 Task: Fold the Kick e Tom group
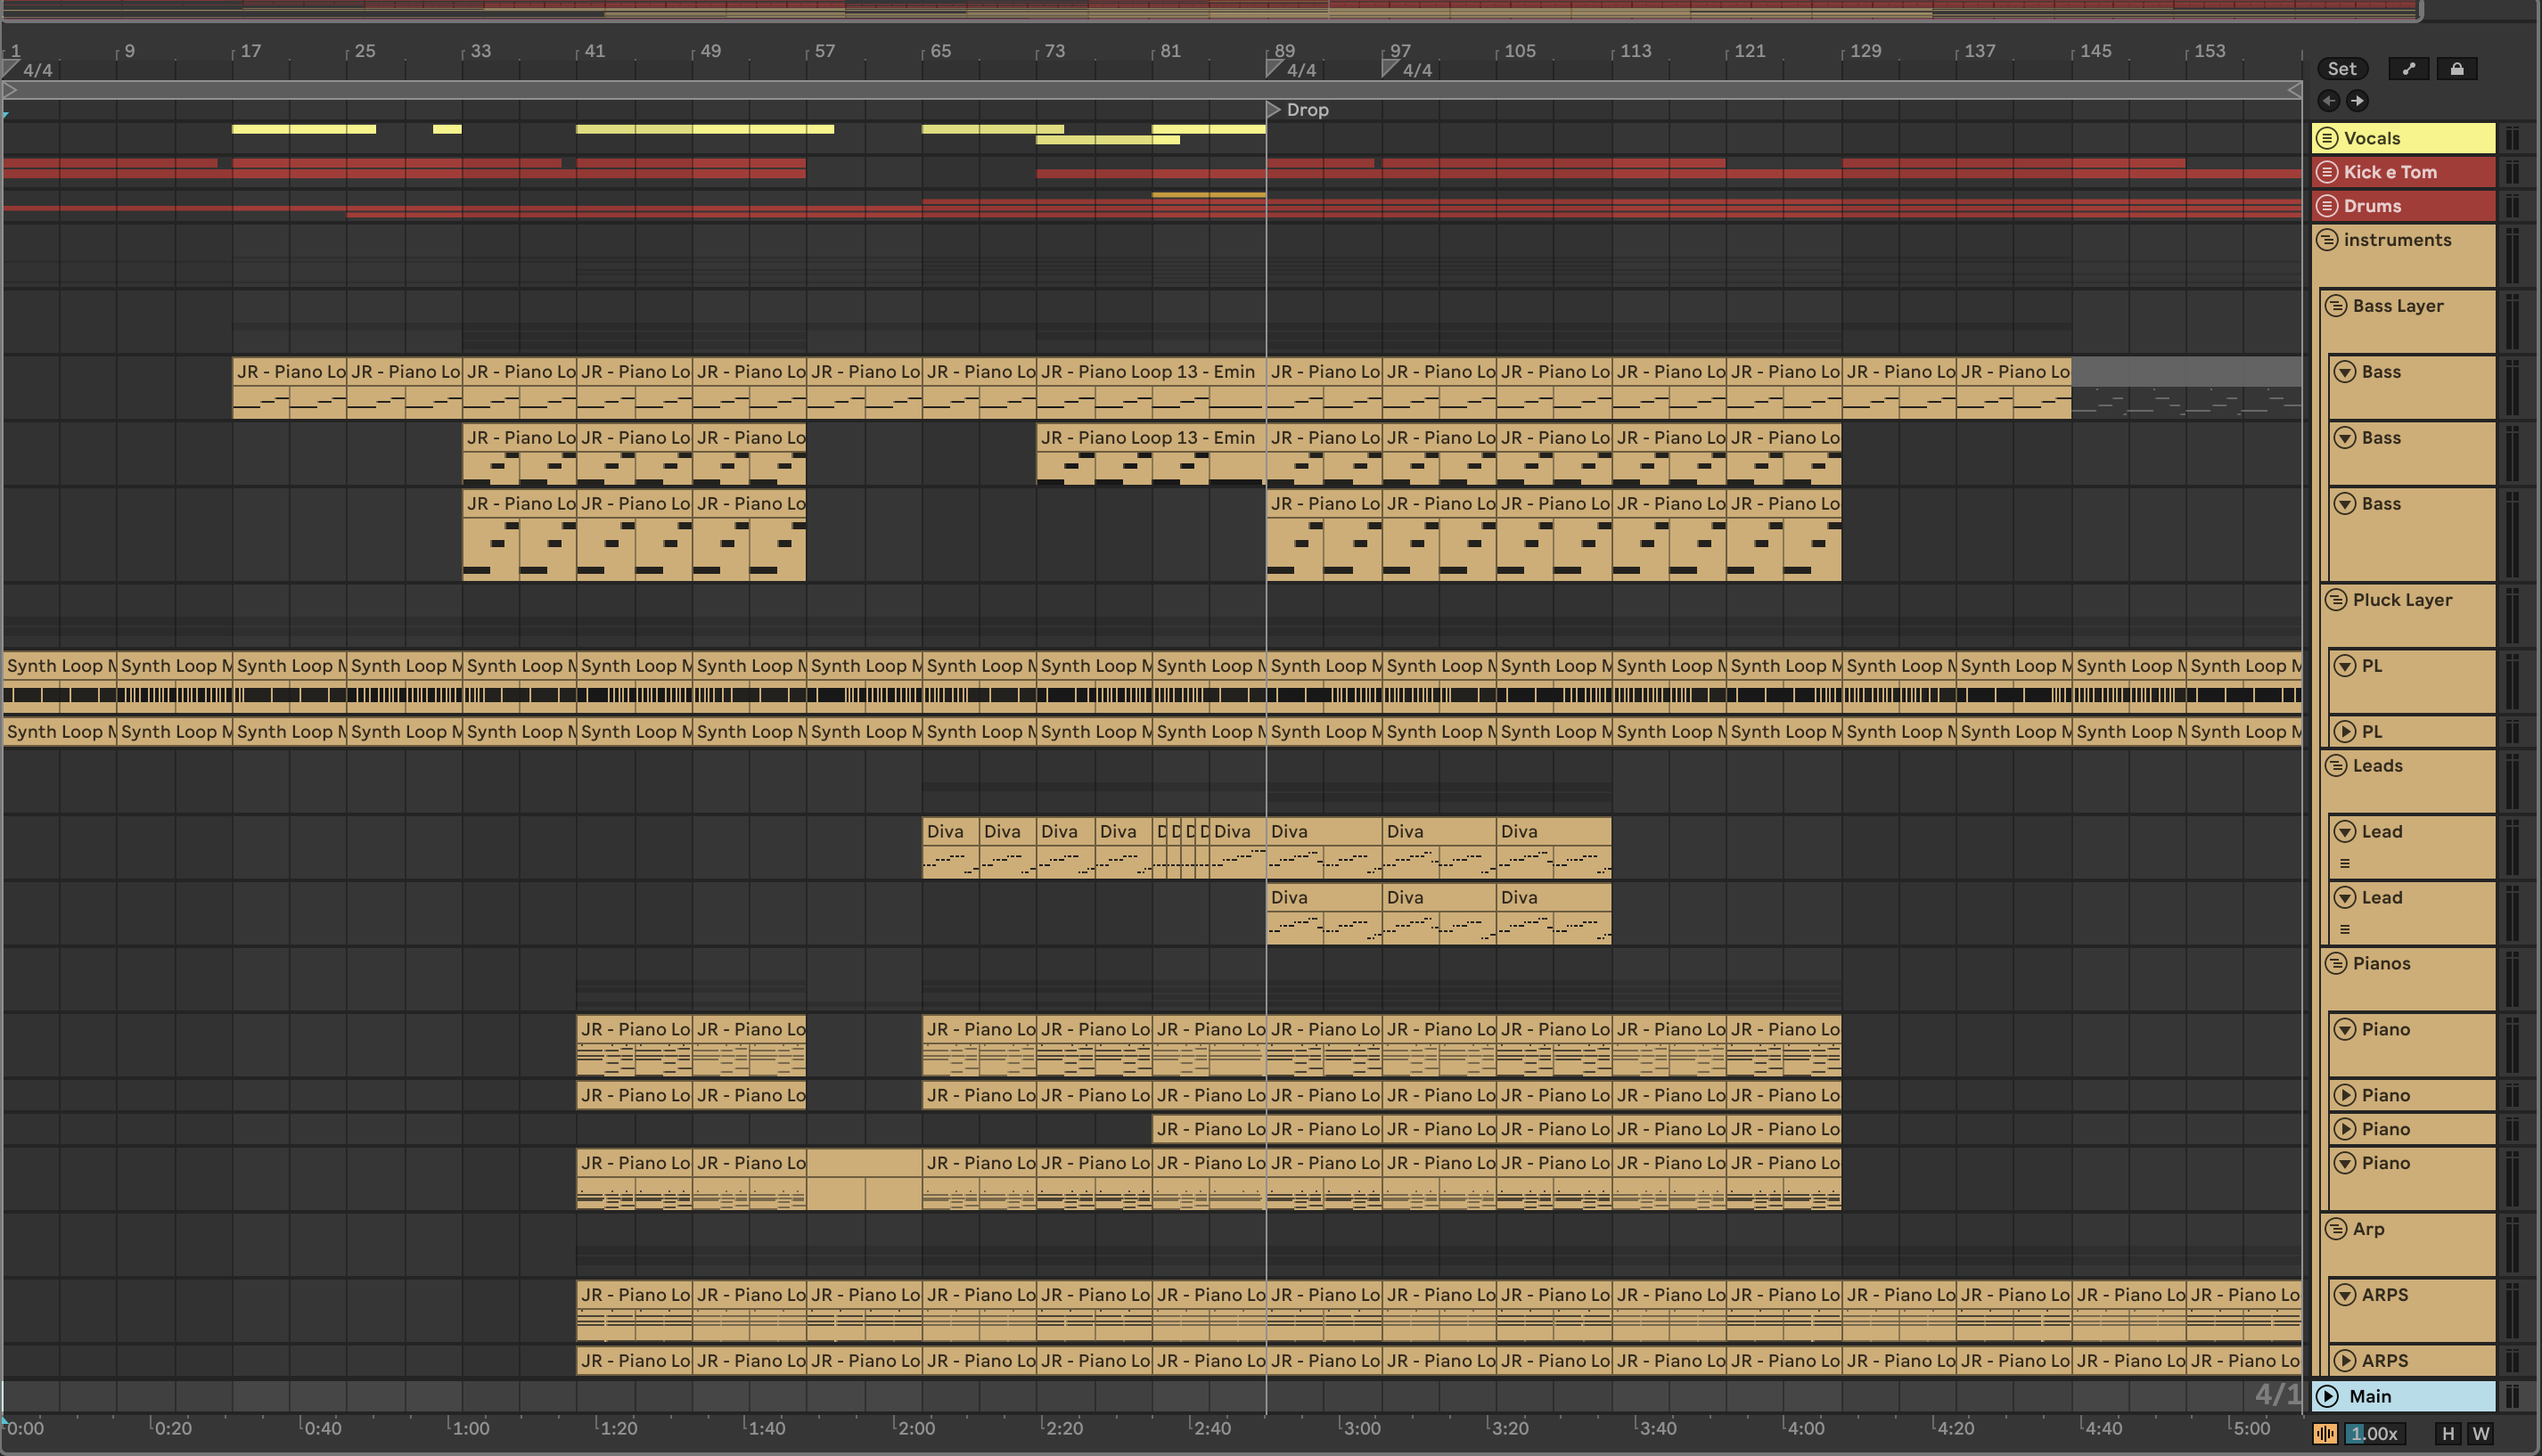coord(2328,172)
